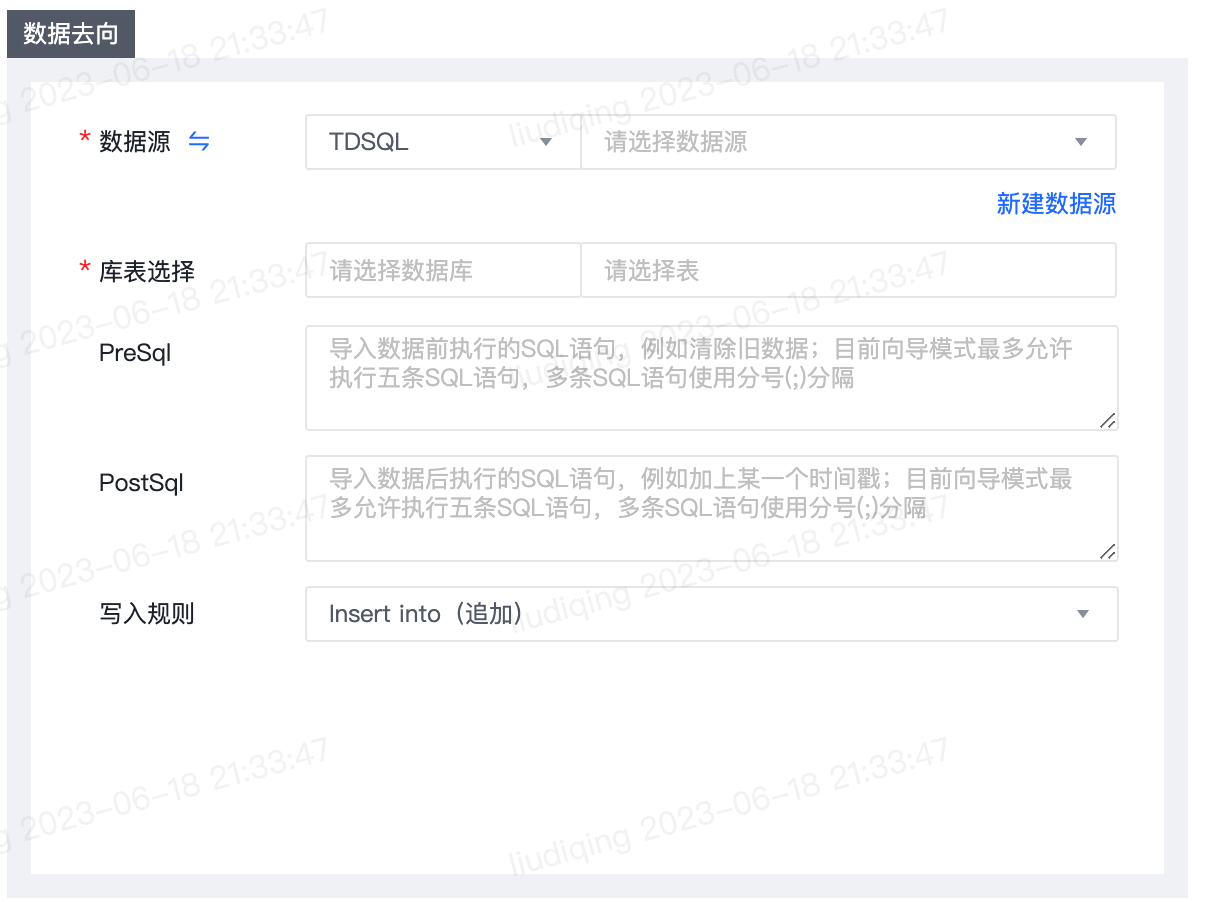1208x902 pixels.
Task: Click inside the PostSql text area
Action: tap(712, 508)
